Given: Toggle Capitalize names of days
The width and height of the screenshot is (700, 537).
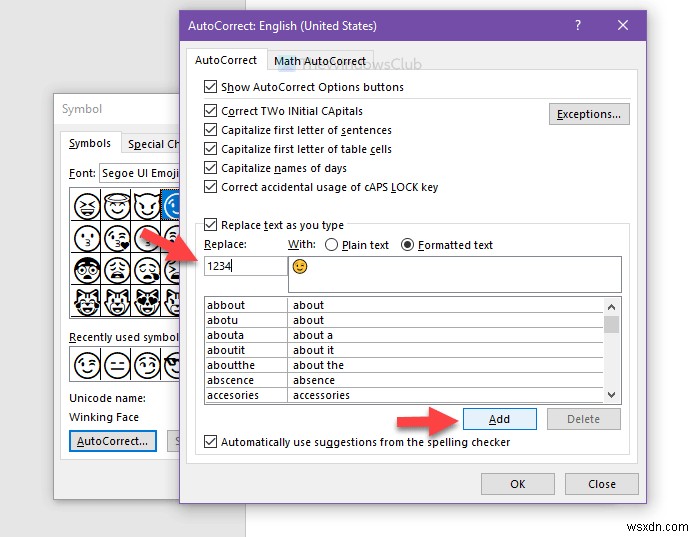Looking at the screenshot, I should click(x=210, y=168).
